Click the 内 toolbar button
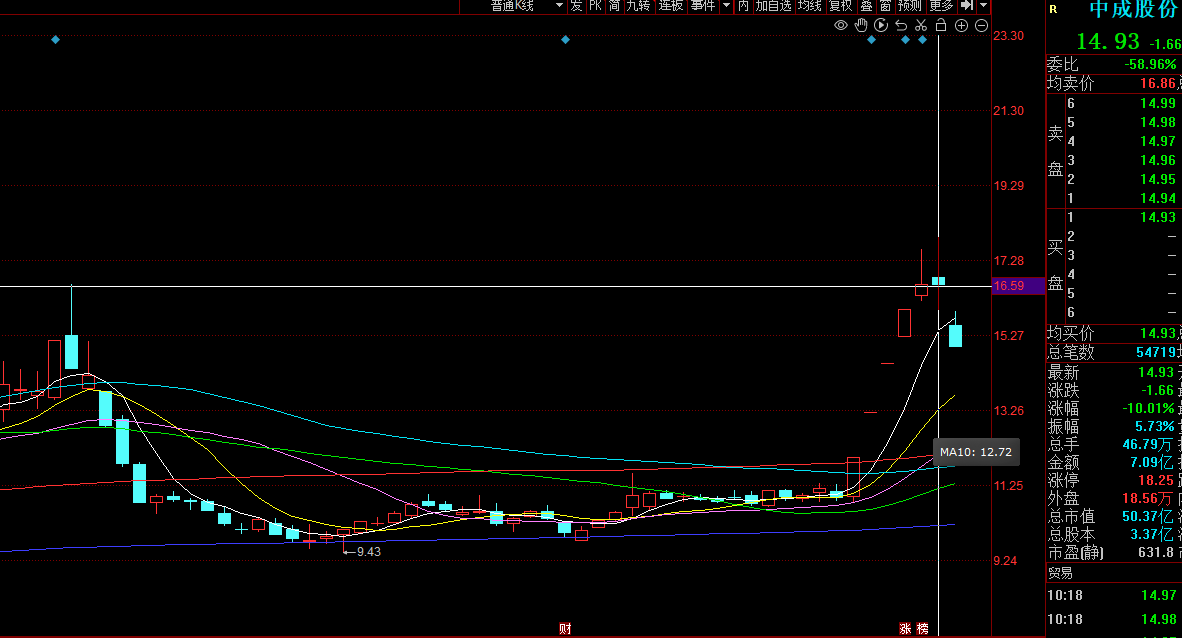Screen dimensions: 1182x638 (x=743, y=6)
